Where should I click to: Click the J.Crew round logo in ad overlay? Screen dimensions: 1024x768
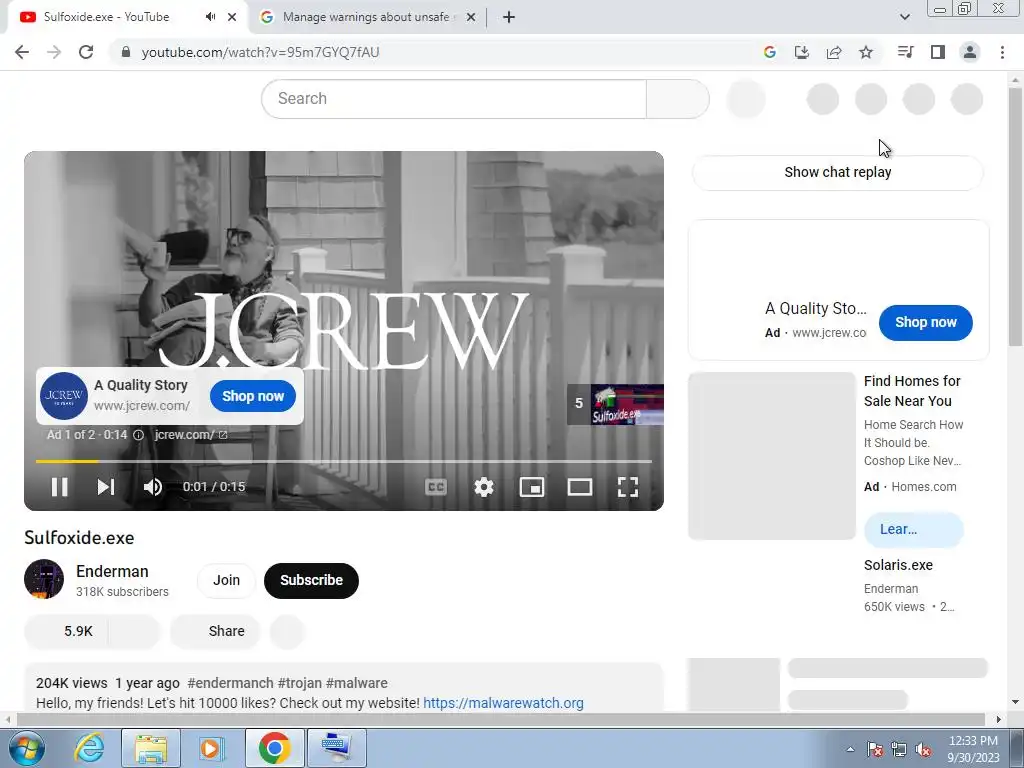(x=64, y=396)
